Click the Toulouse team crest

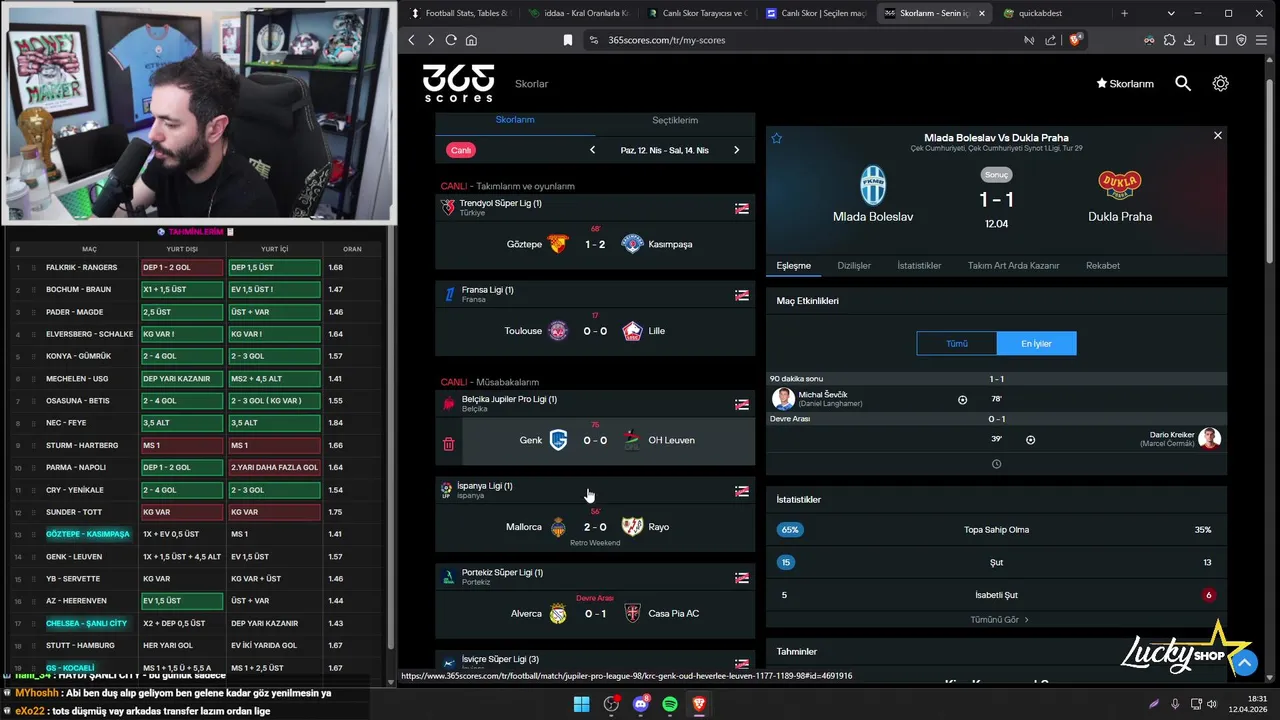[x=558, y=331]
